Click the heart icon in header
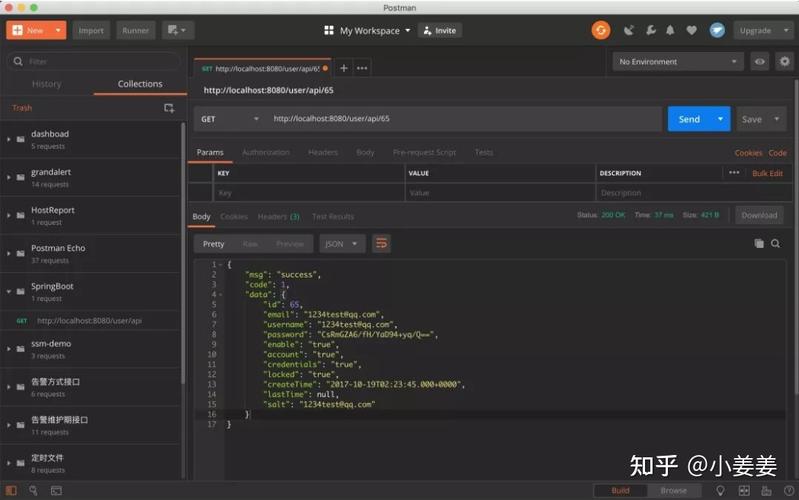Viewport: 799px width, 500px height. (x=691, y=31)
